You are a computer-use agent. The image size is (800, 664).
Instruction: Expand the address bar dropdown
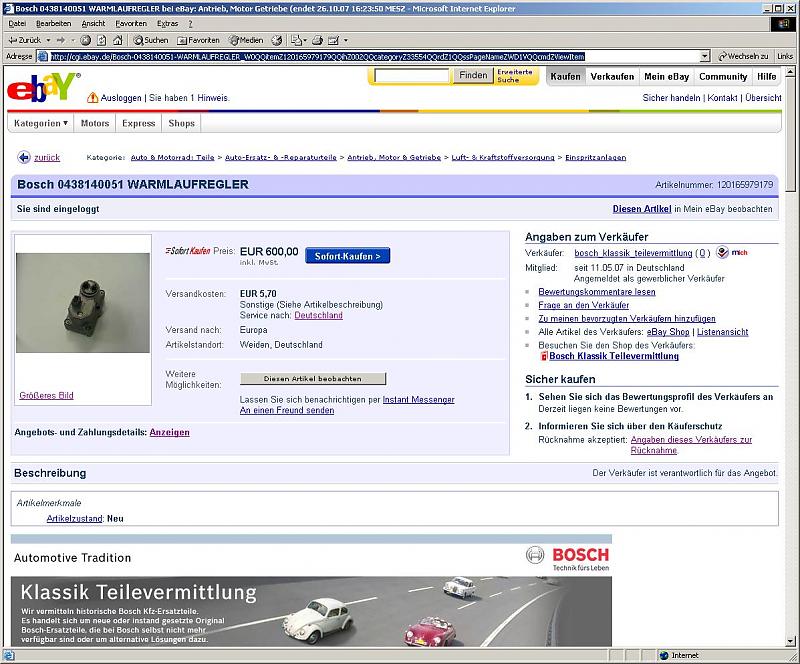pyautogui.click(x=705, y=56)
